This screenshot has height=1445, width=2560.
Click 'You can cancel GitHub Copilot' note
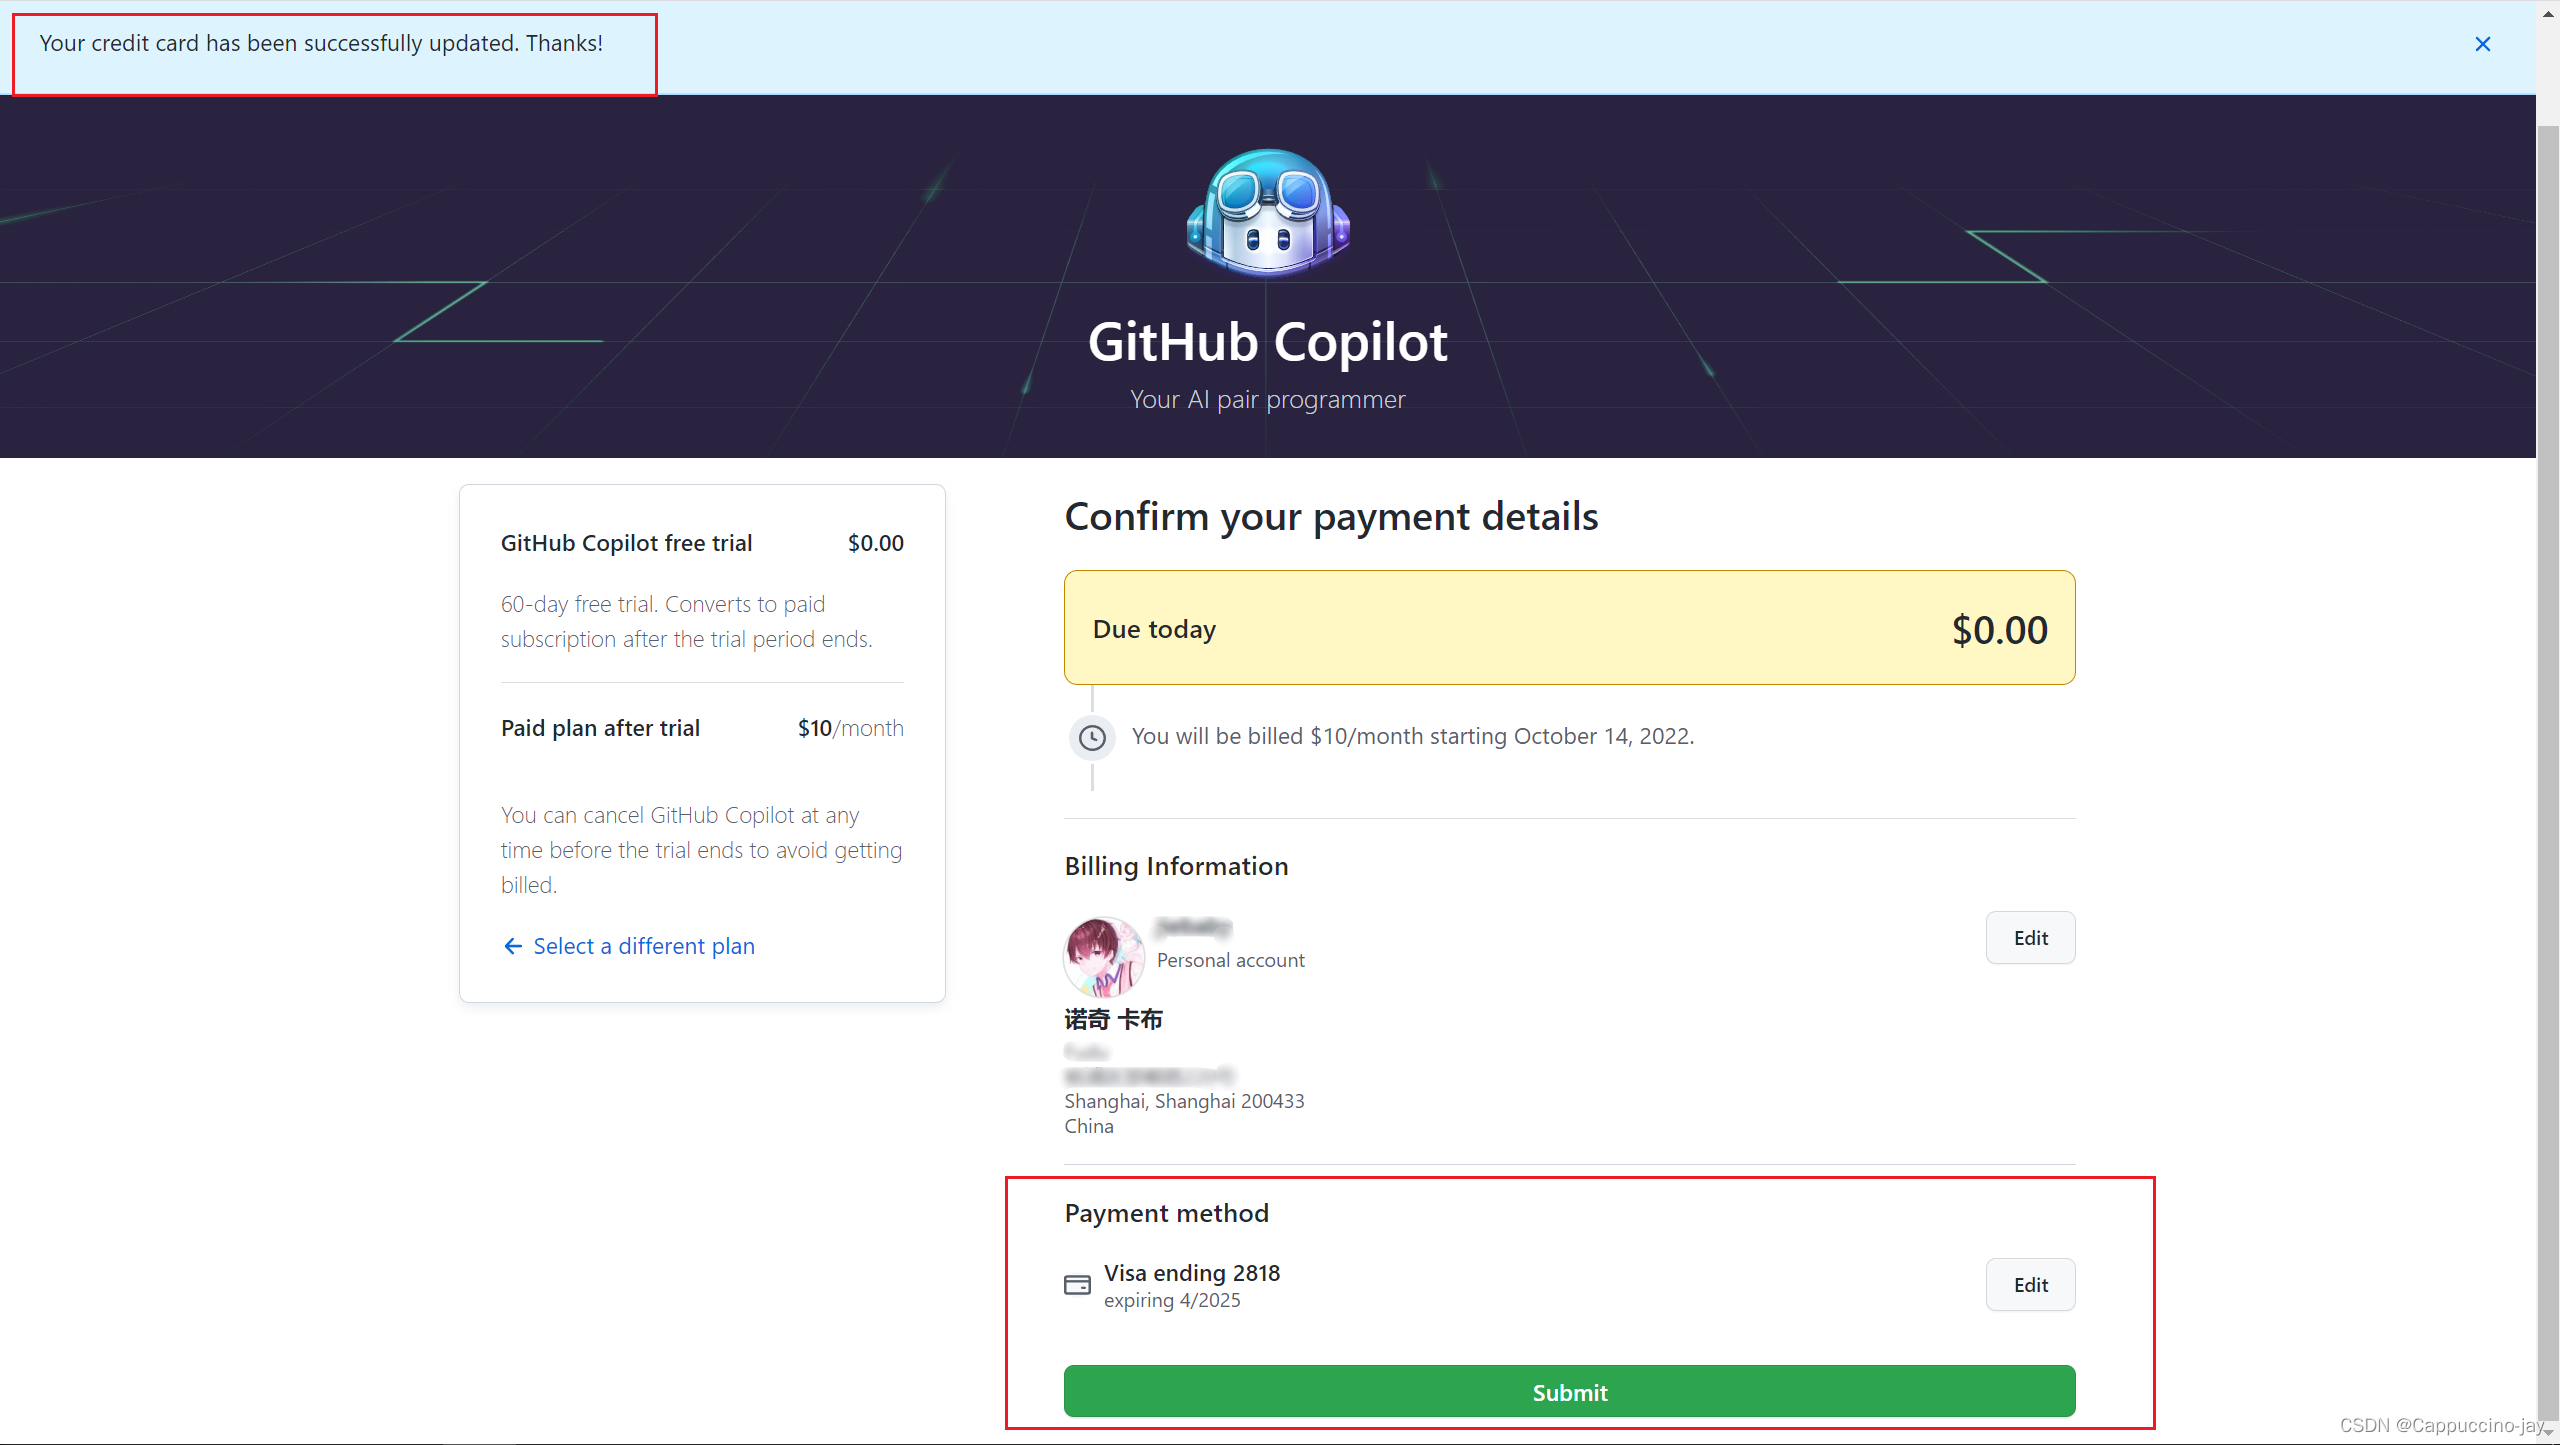click(701, 850)
